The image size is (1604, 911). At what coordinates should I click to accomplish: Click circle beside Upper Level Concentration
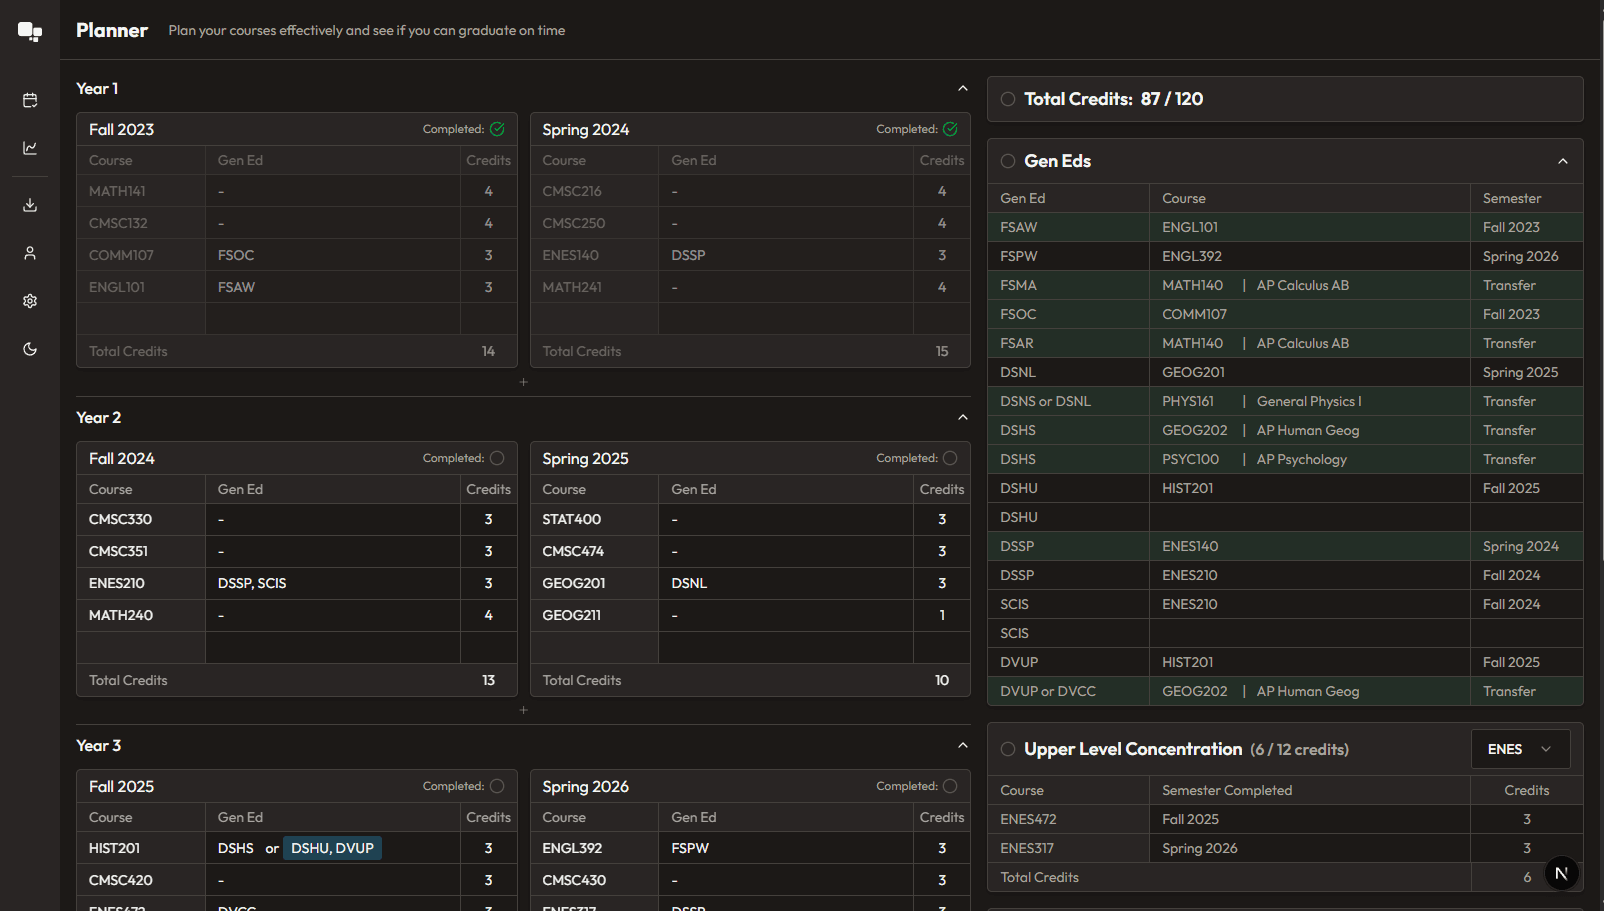pos(1008,749)
